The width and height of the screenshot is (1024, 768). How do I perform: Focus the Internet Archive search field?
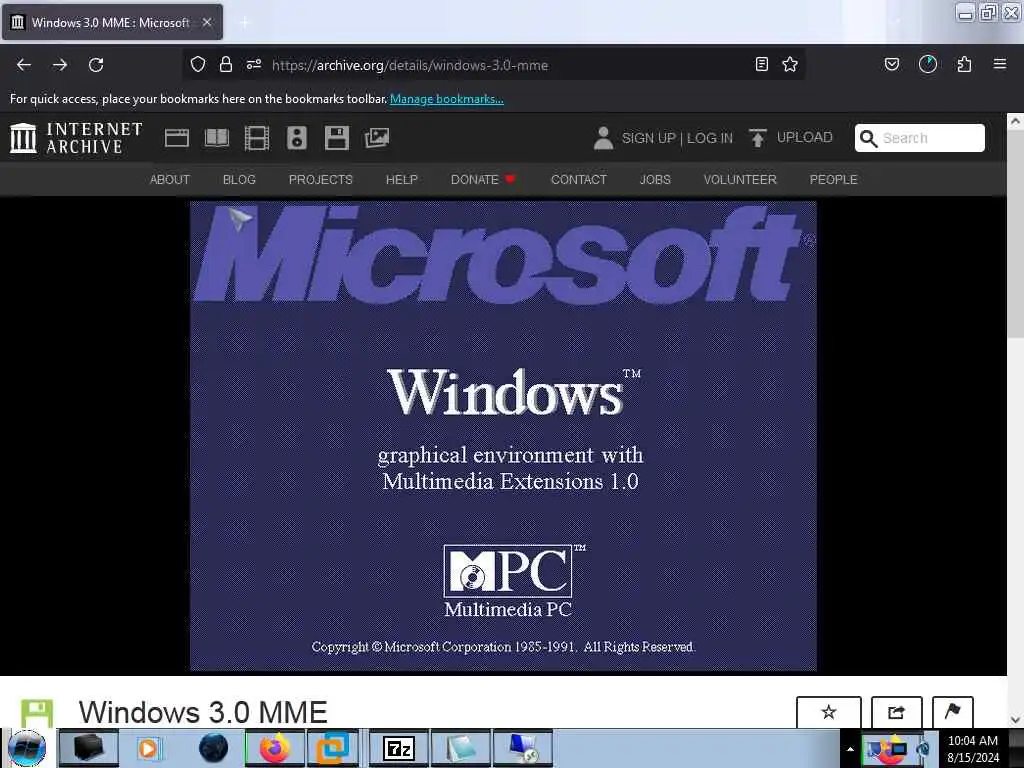pos(920,138)
